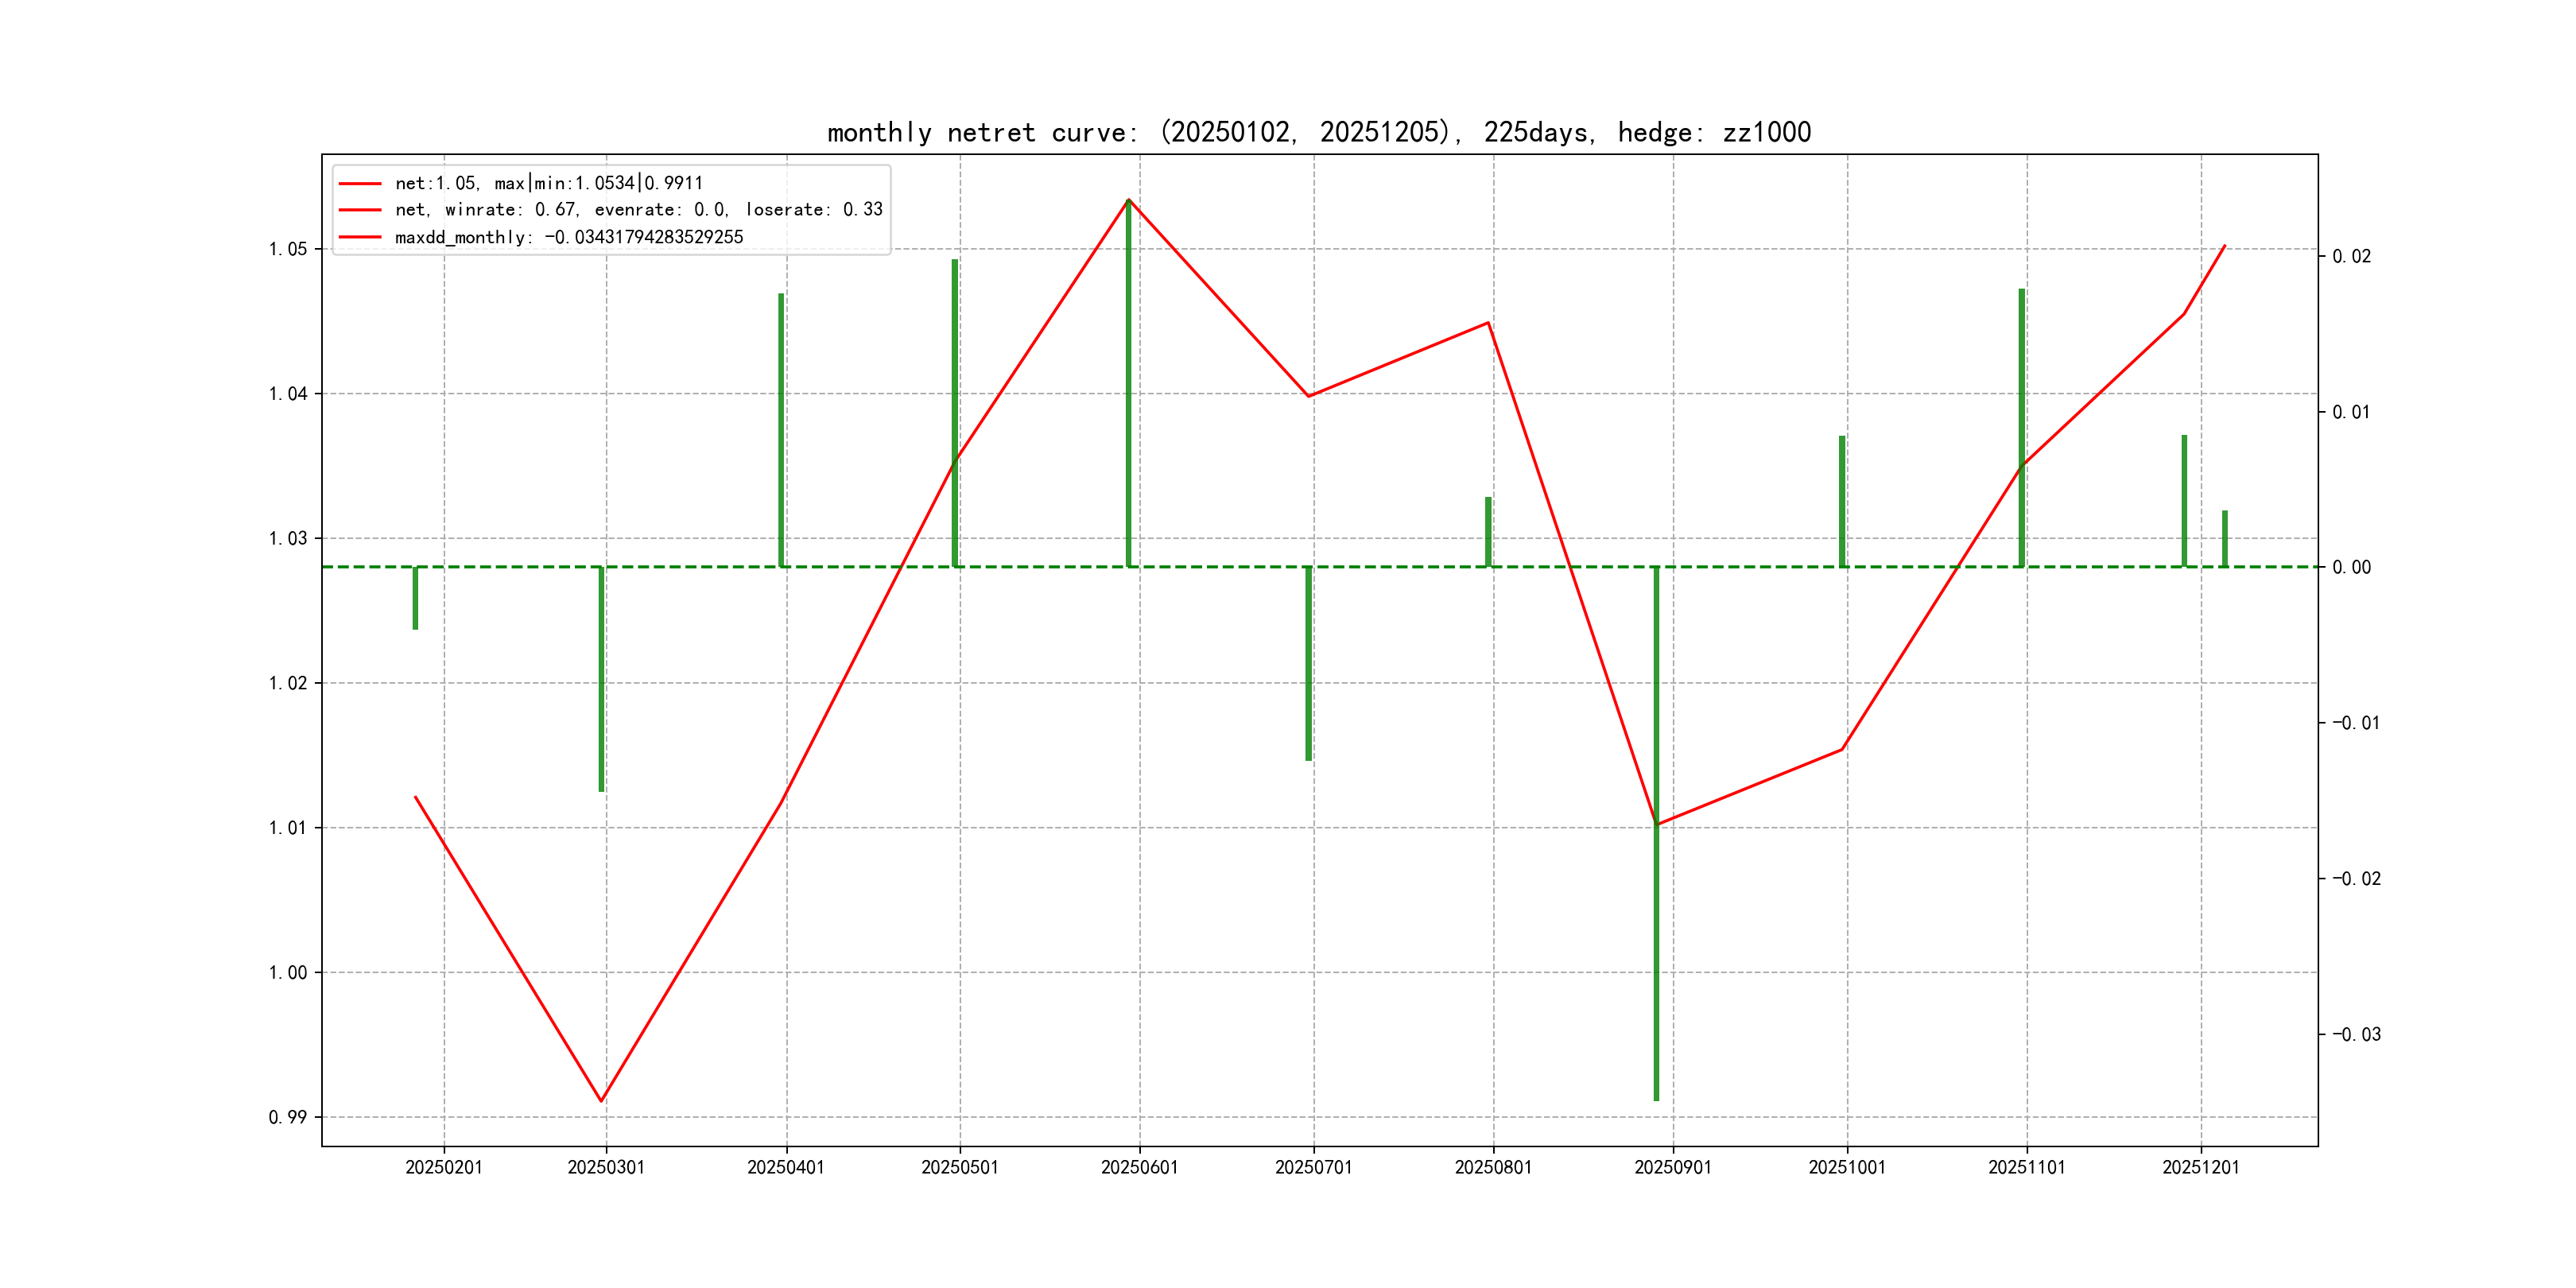The image size is (2576, 1288).
Task: Click the -0.03 right y-axis label
Action: click(2356, 1034)
